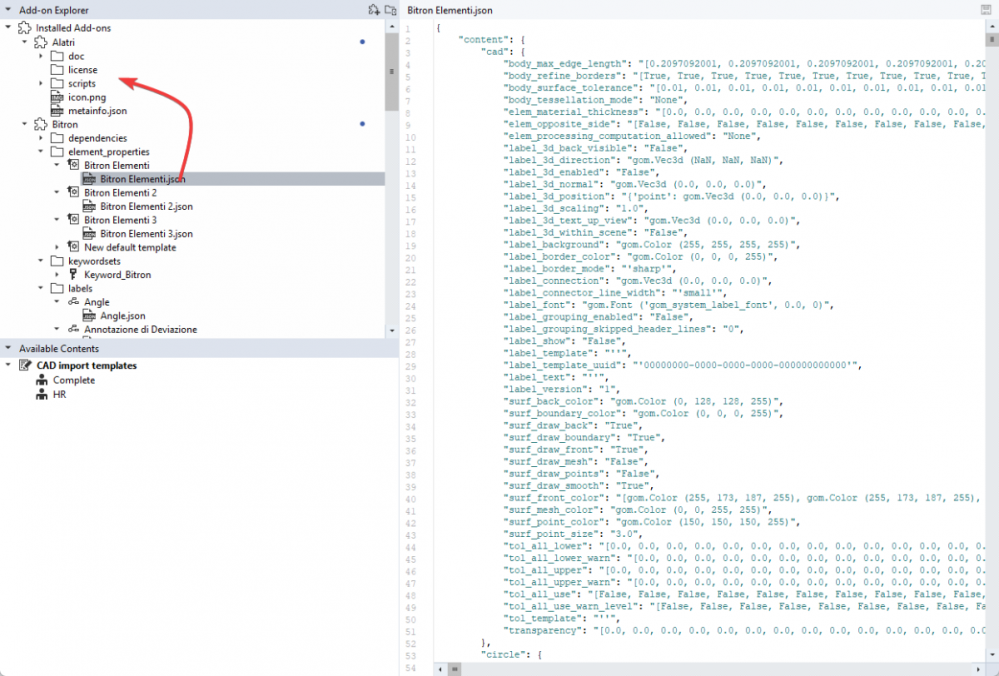
Task: Click the import folder icon in explorer header
Action: coord(390,10)
